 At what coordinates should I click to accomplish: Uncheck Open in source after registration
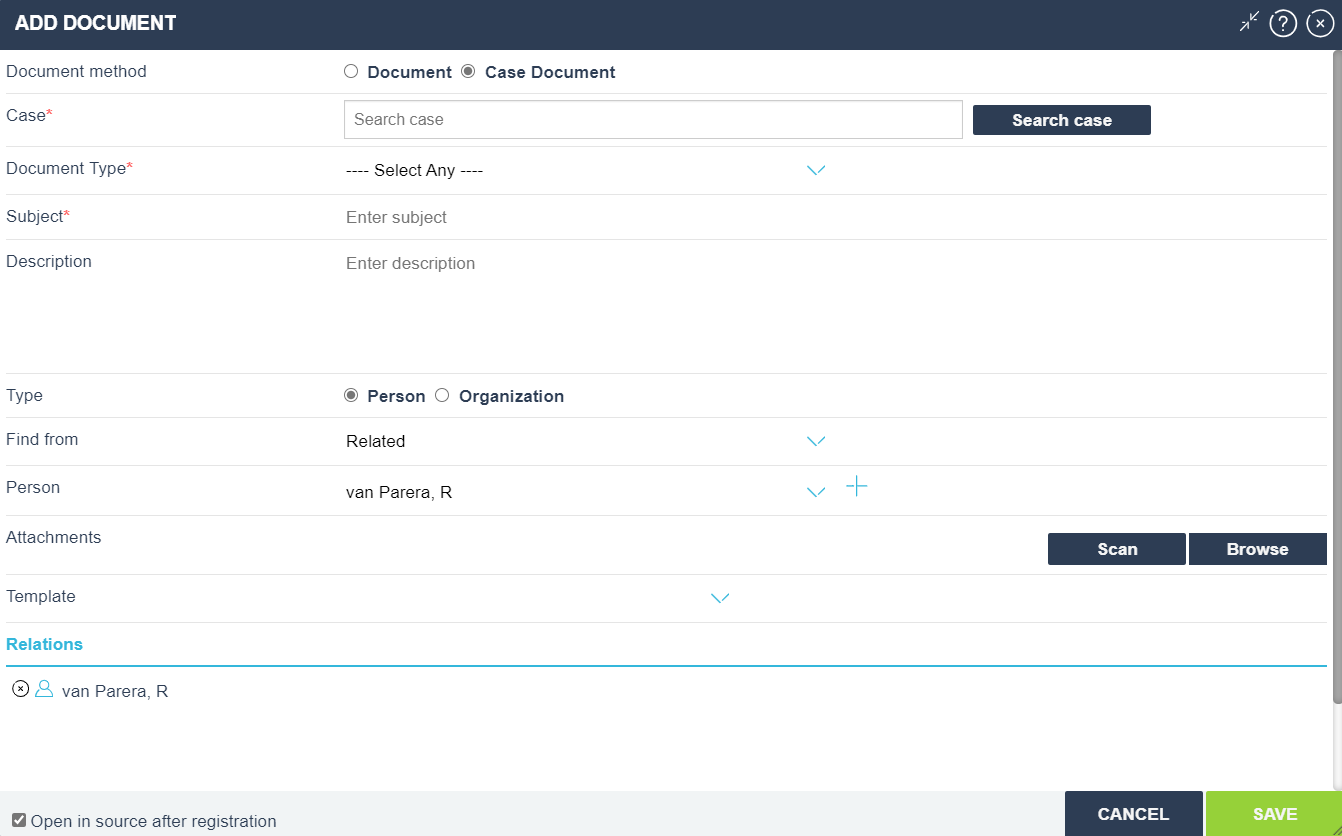pyautogui.click(x=19, y=821)
